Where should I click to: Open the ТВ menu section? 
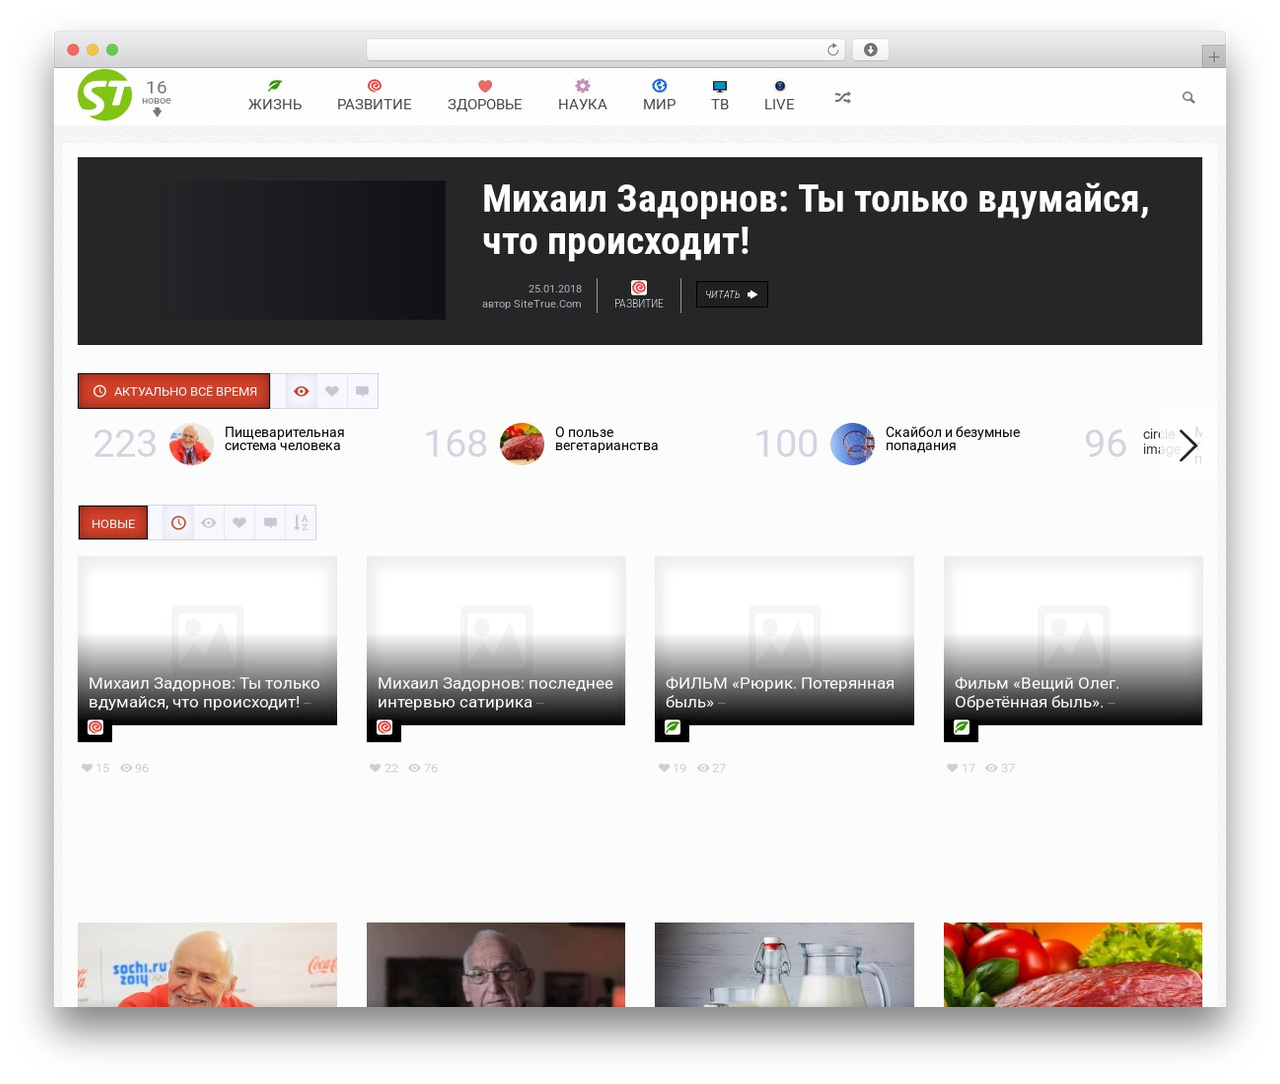coord(720,96)
